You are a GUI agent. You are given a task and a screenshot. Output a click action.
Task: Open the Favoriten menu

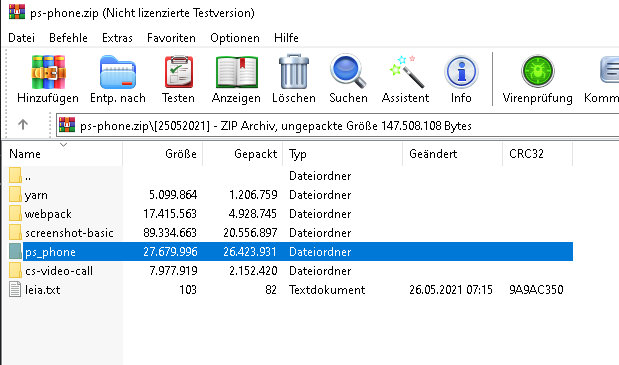171,38
